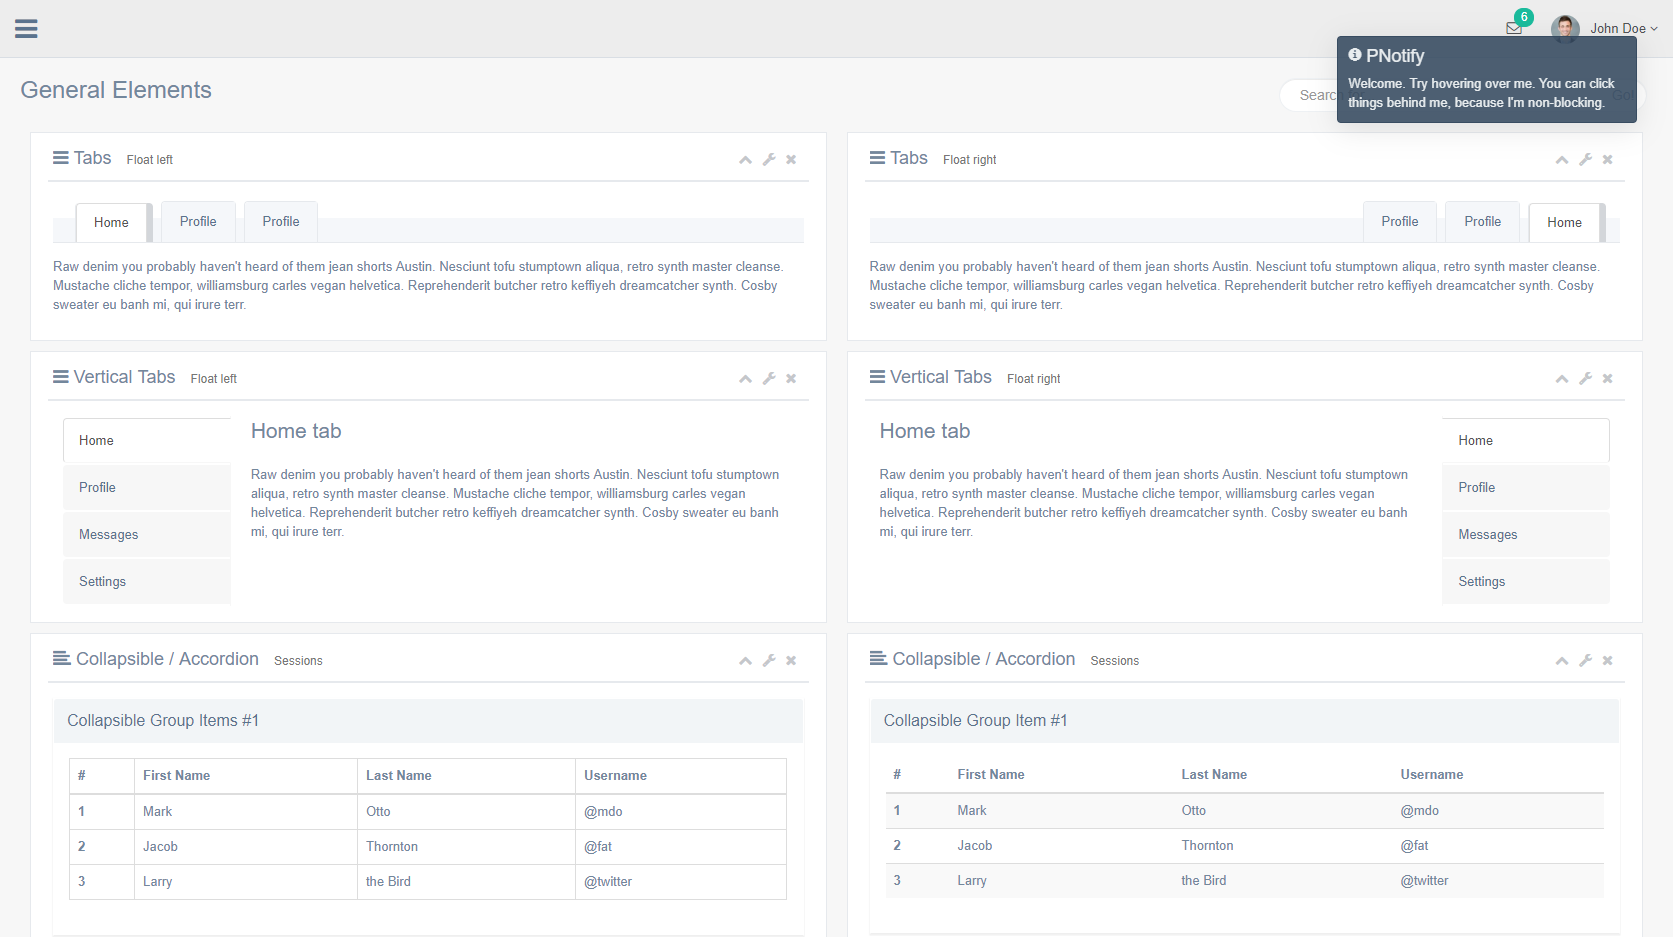This screenshot has height=937, width=1673.
Task: Select Messages in left Vertical Tabs
Action: 147,534
